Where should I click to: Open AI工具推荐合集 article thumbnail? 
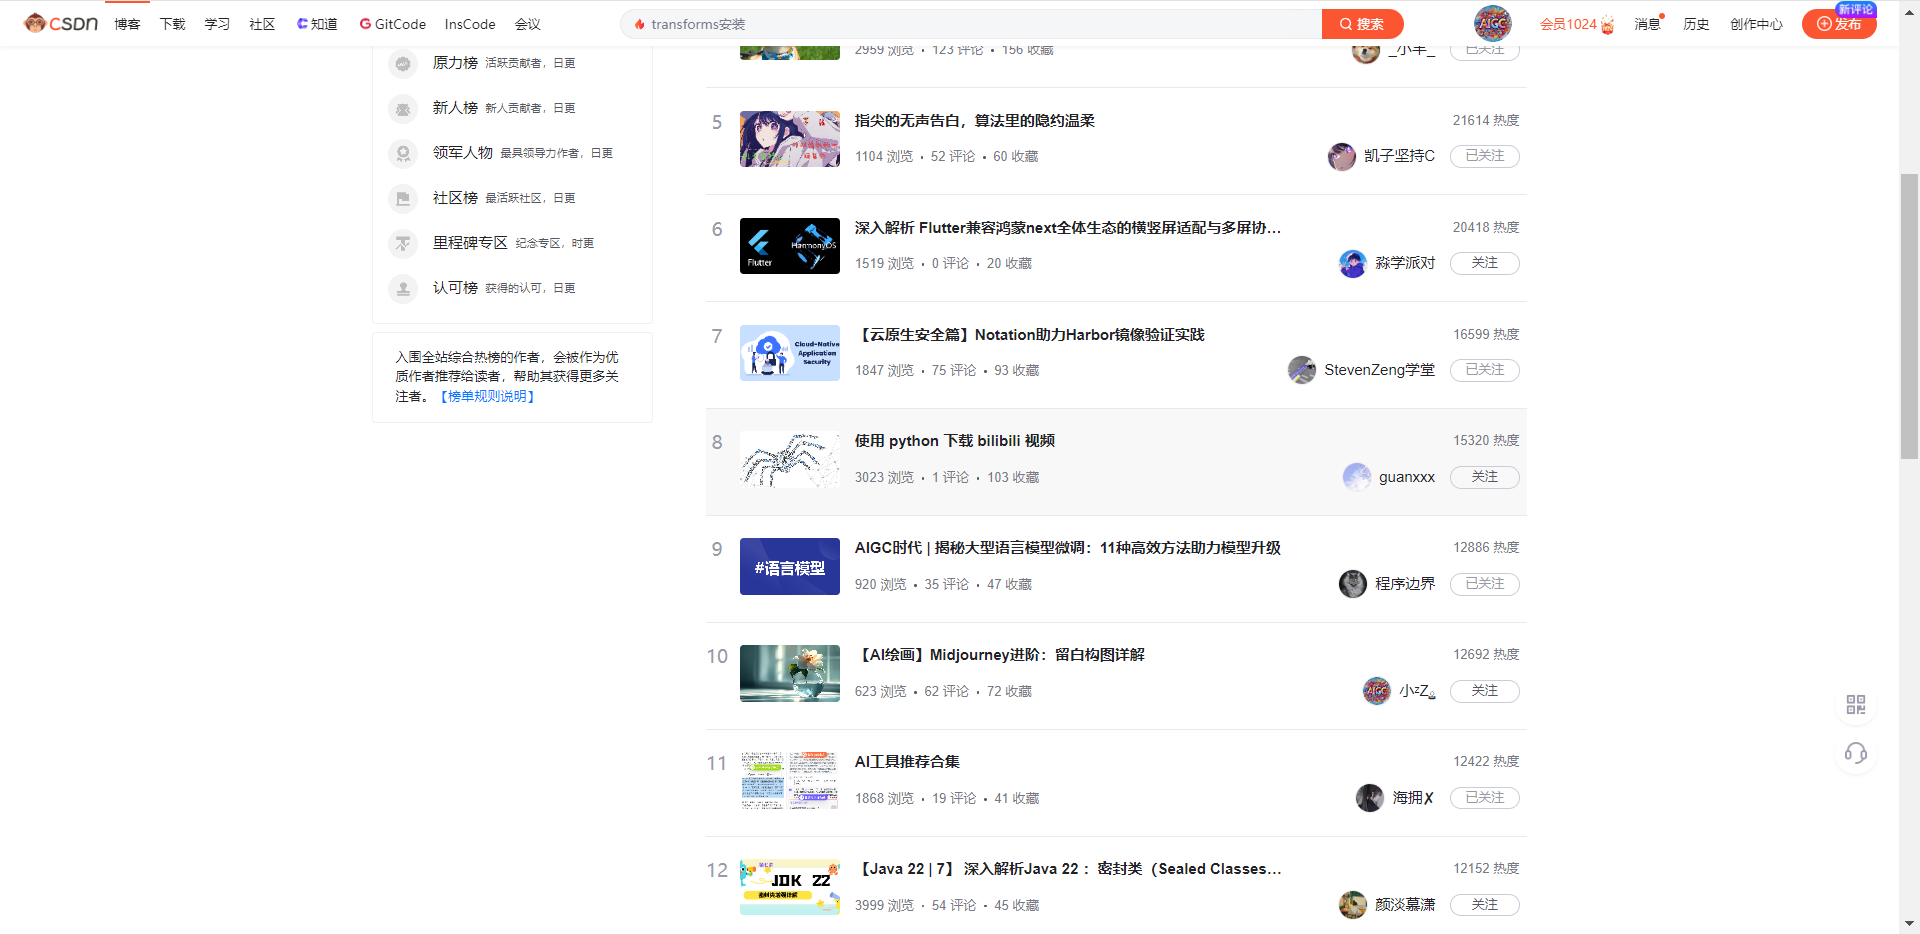[790, 781]
